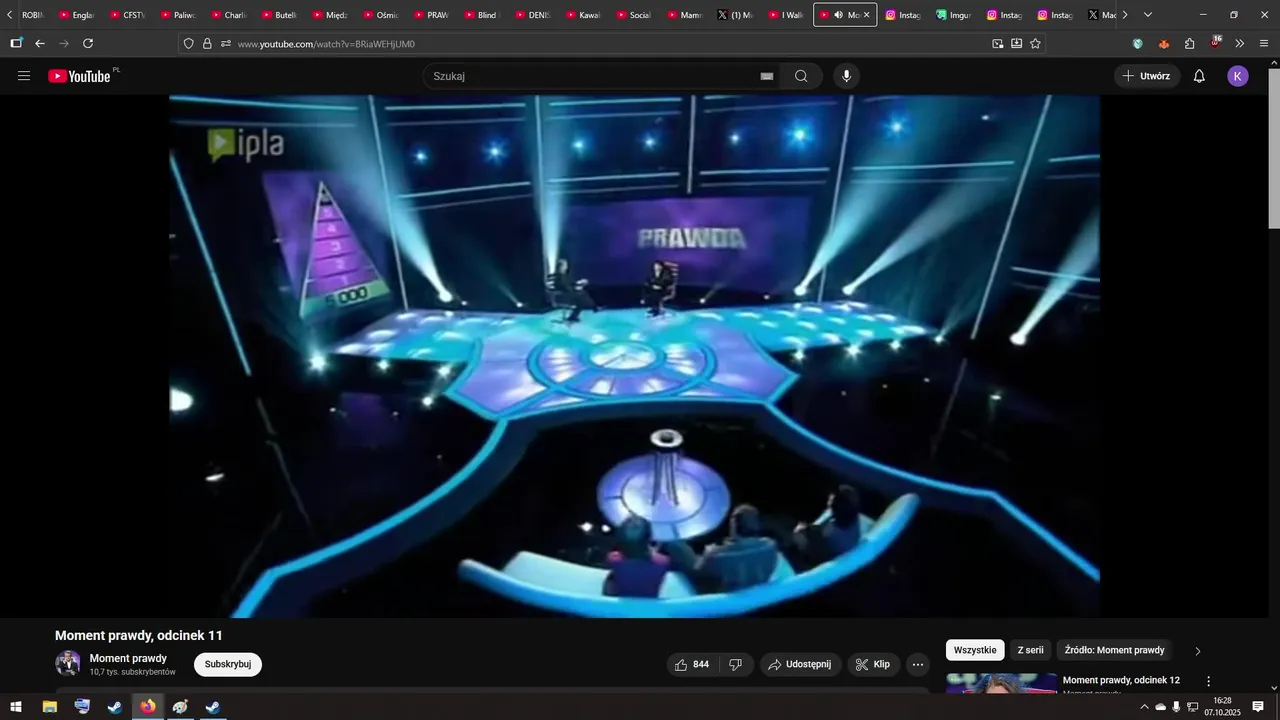Screen dimensions: 1280x720
Task: Open the Windows notification center
Action: coord(1258,707)
